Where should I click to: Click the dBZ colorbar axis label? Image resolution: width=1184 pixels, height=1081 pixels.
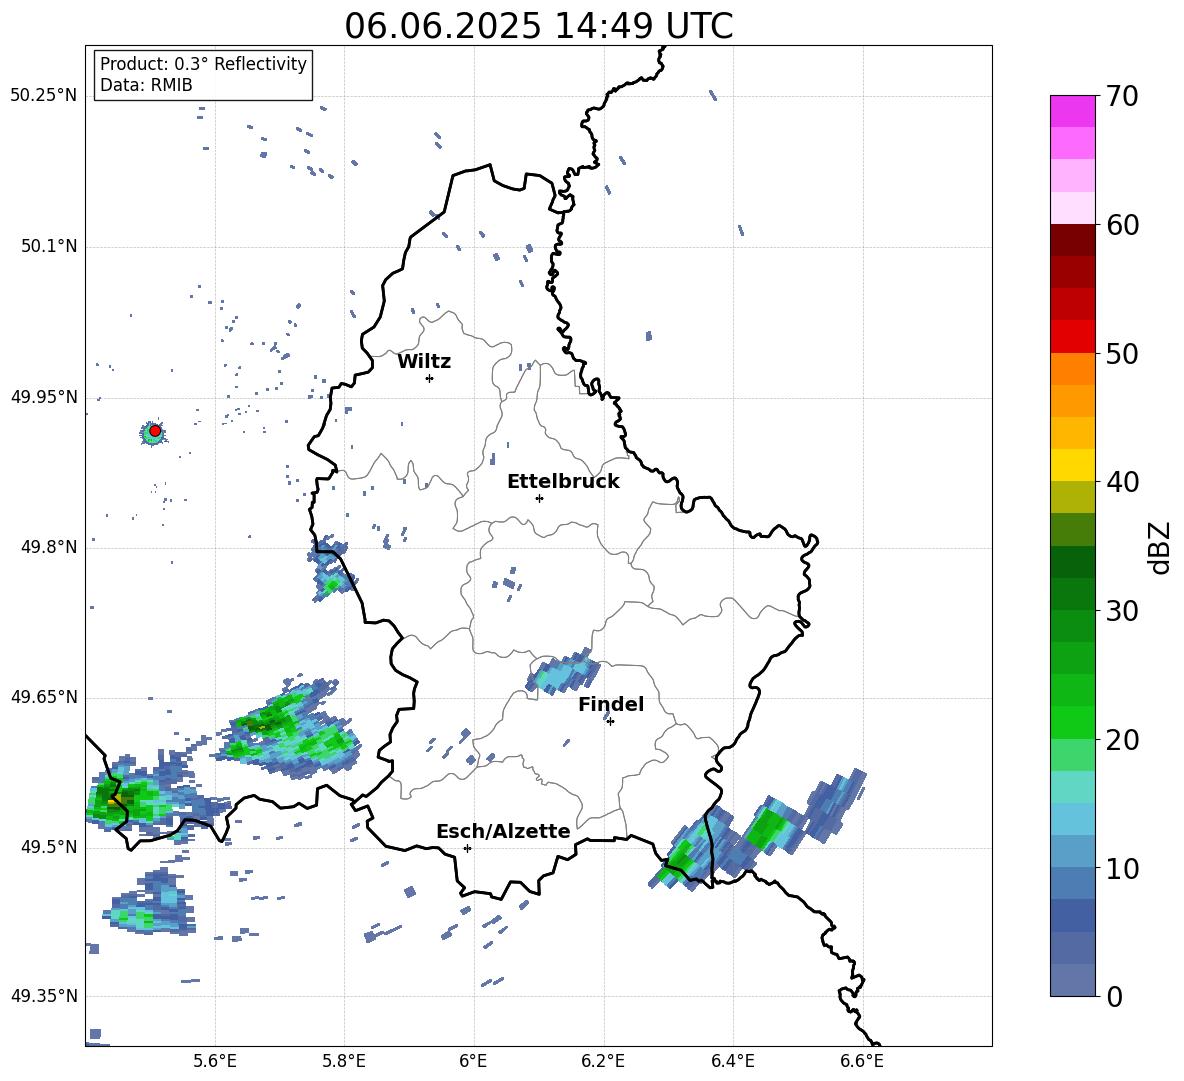click(x=1159, y=547)
